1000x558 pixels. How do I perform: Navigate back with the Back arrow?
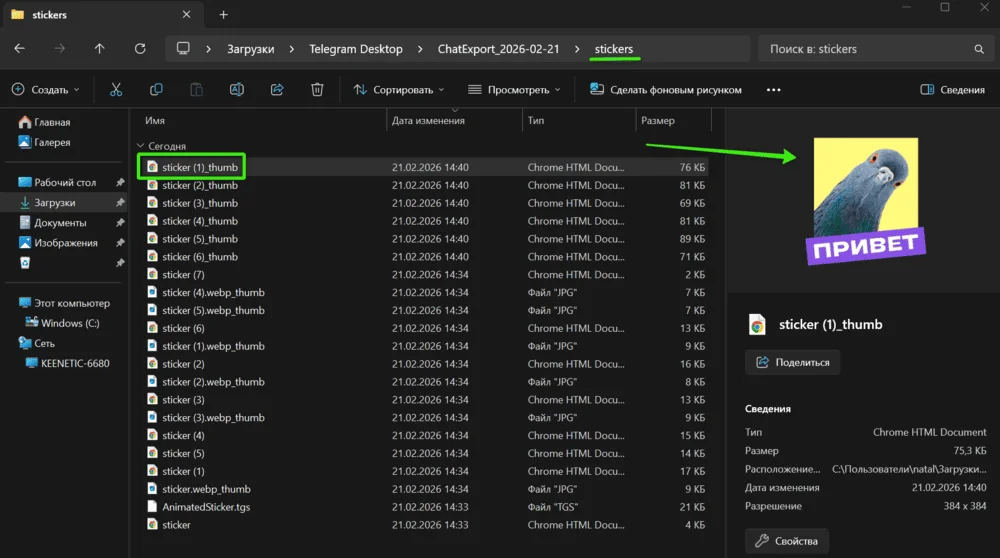[20, 49]
